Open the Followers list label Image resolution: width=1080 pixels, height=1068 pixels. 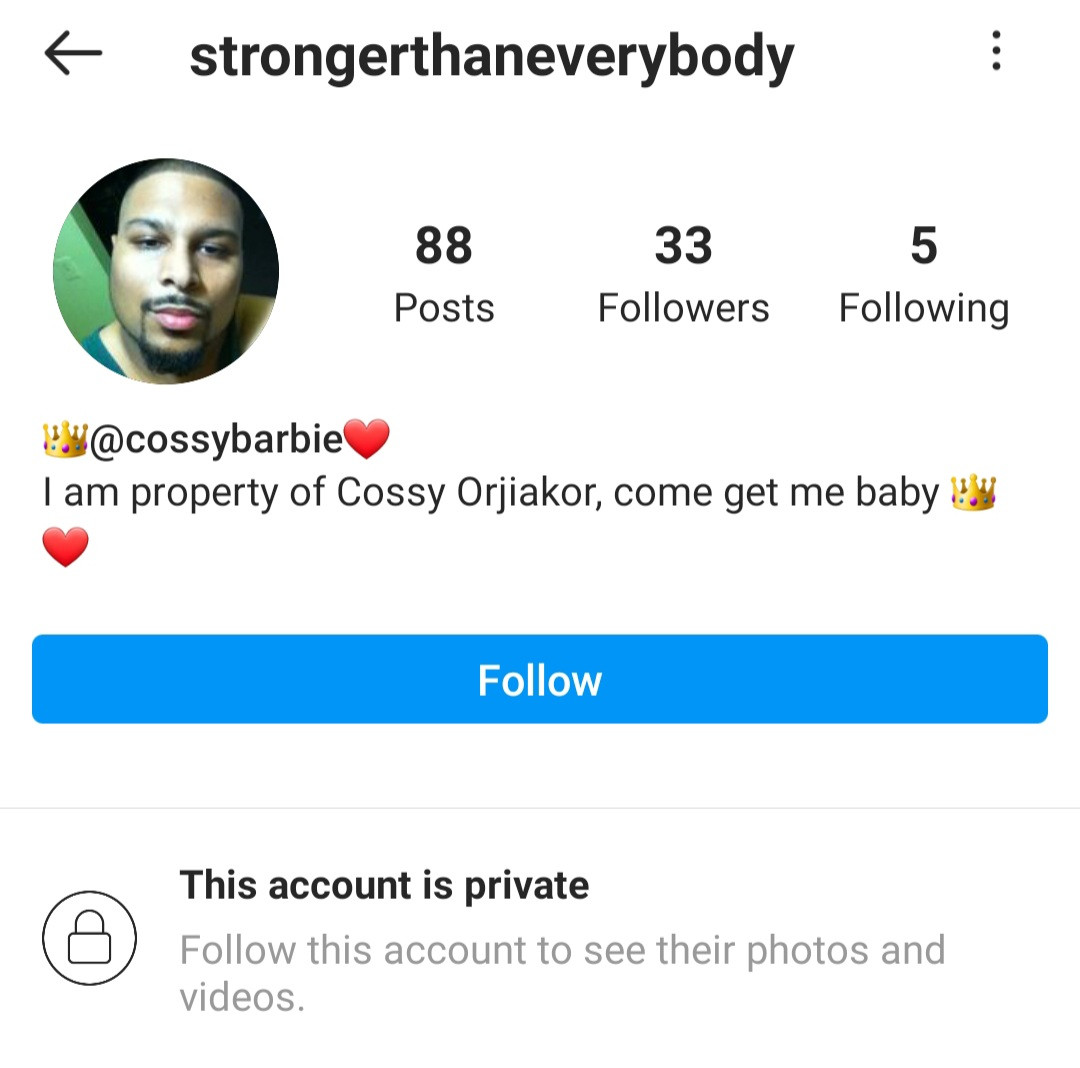683,307
